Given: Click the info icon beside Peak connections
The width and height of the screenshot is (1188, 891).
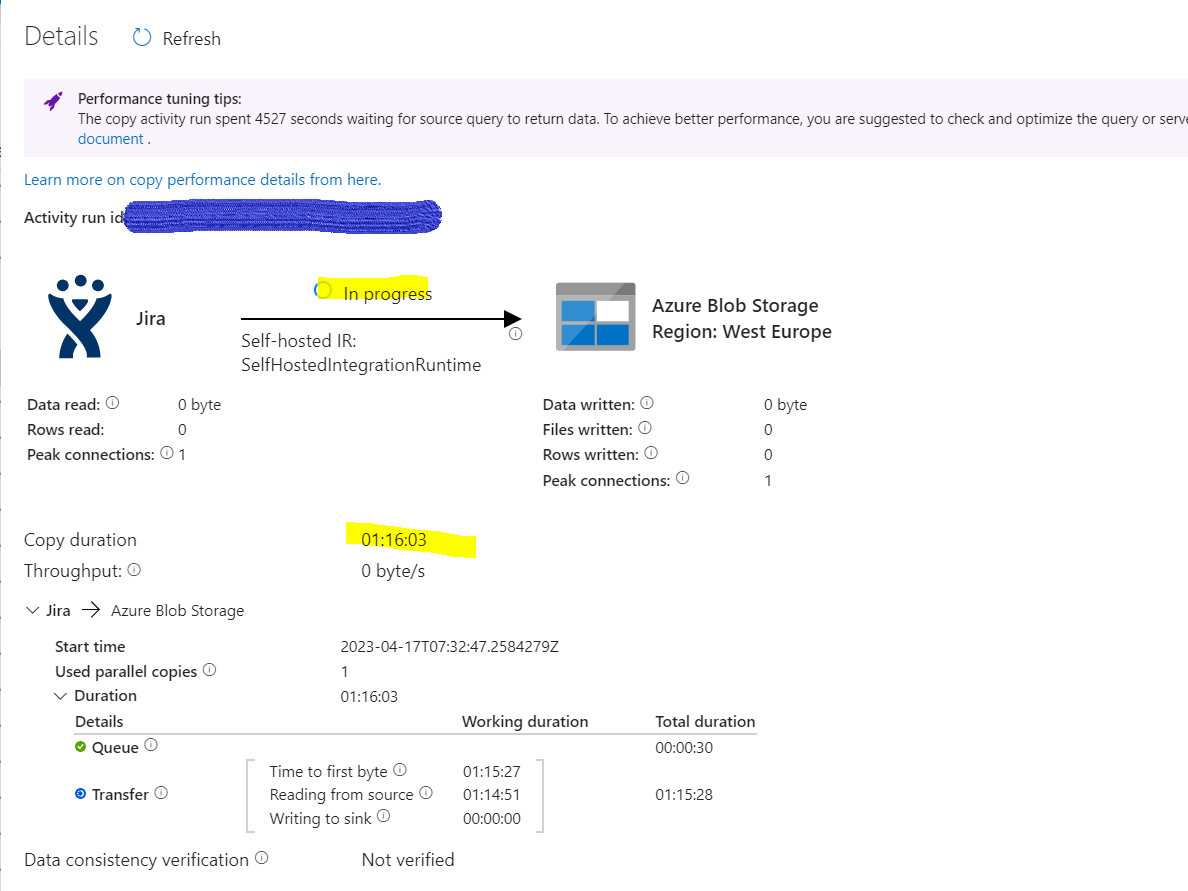Looking at the screenshot, I should point(168,453).
